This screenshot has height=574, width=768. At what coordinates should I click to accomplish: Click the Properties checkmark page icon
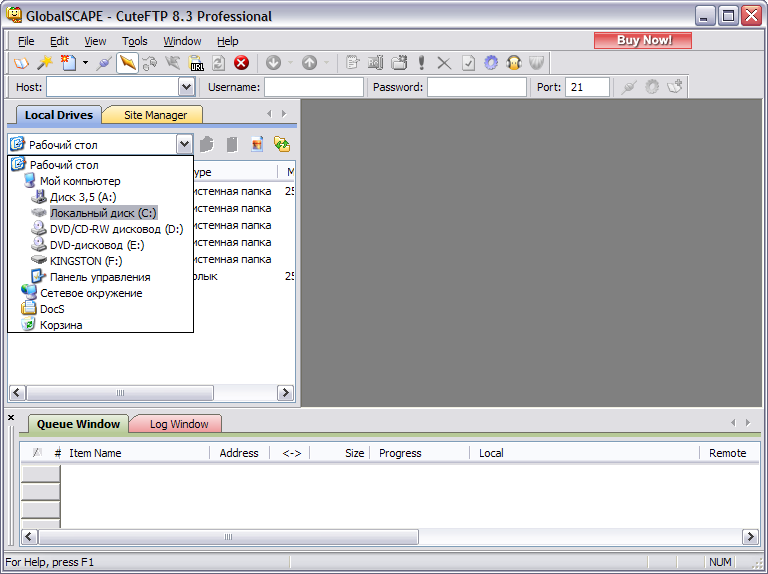pos(468,63)
